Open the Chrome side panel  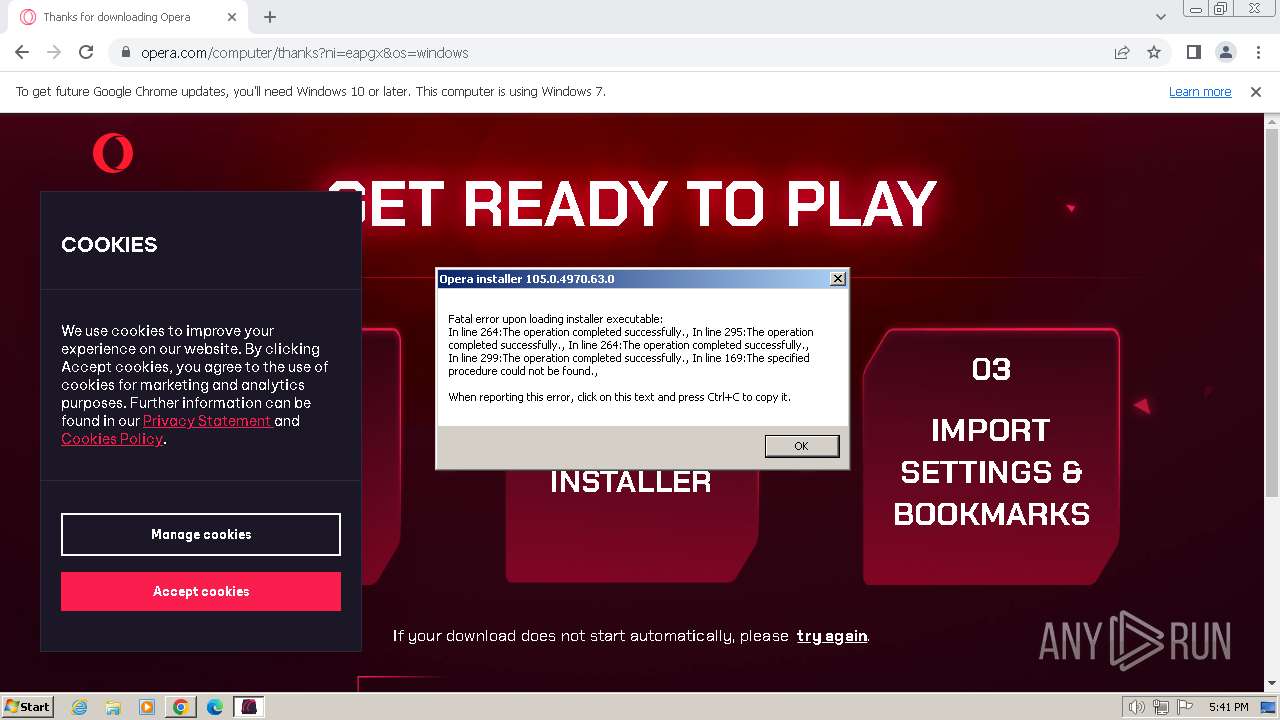click(x=1193, y=52)
